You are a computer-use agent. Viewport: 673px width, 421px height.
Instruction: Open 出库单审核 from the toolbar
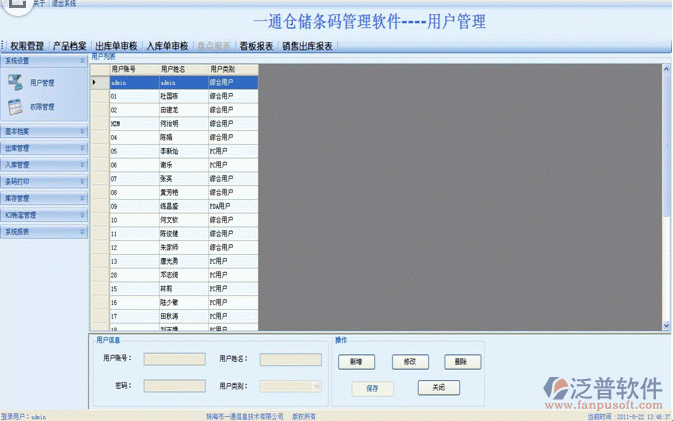pyautogui.click(x=116, y=46)
